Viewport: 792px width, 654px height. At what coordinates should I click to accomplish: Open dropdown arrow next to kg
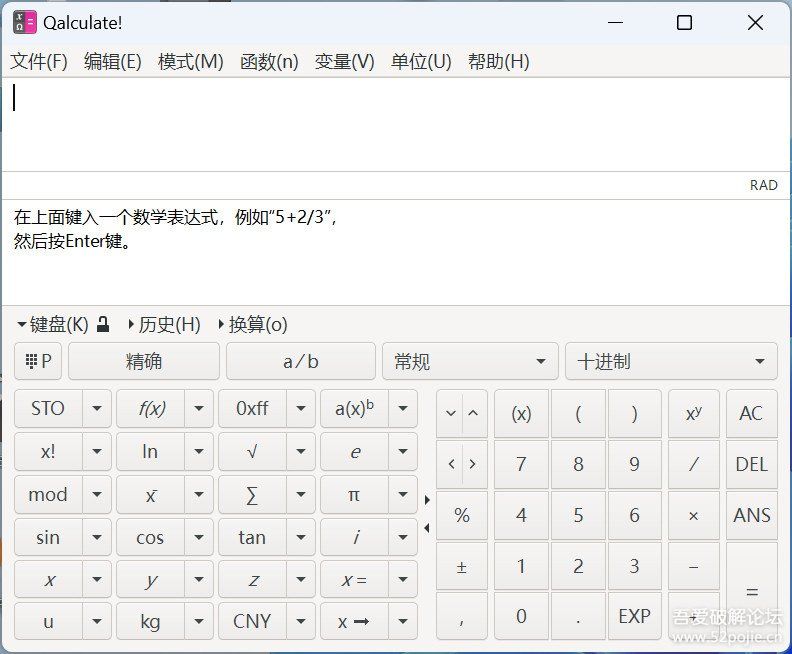click(199, 621)
